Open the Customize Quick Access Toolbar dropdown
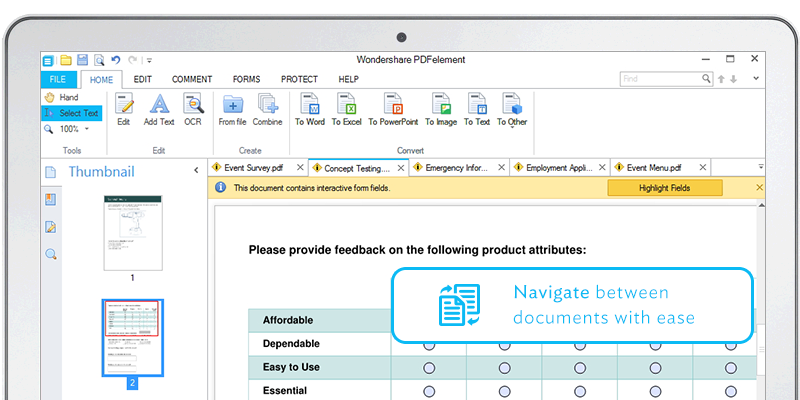Viewport: 800px width, 400px height. pos(149,61)
